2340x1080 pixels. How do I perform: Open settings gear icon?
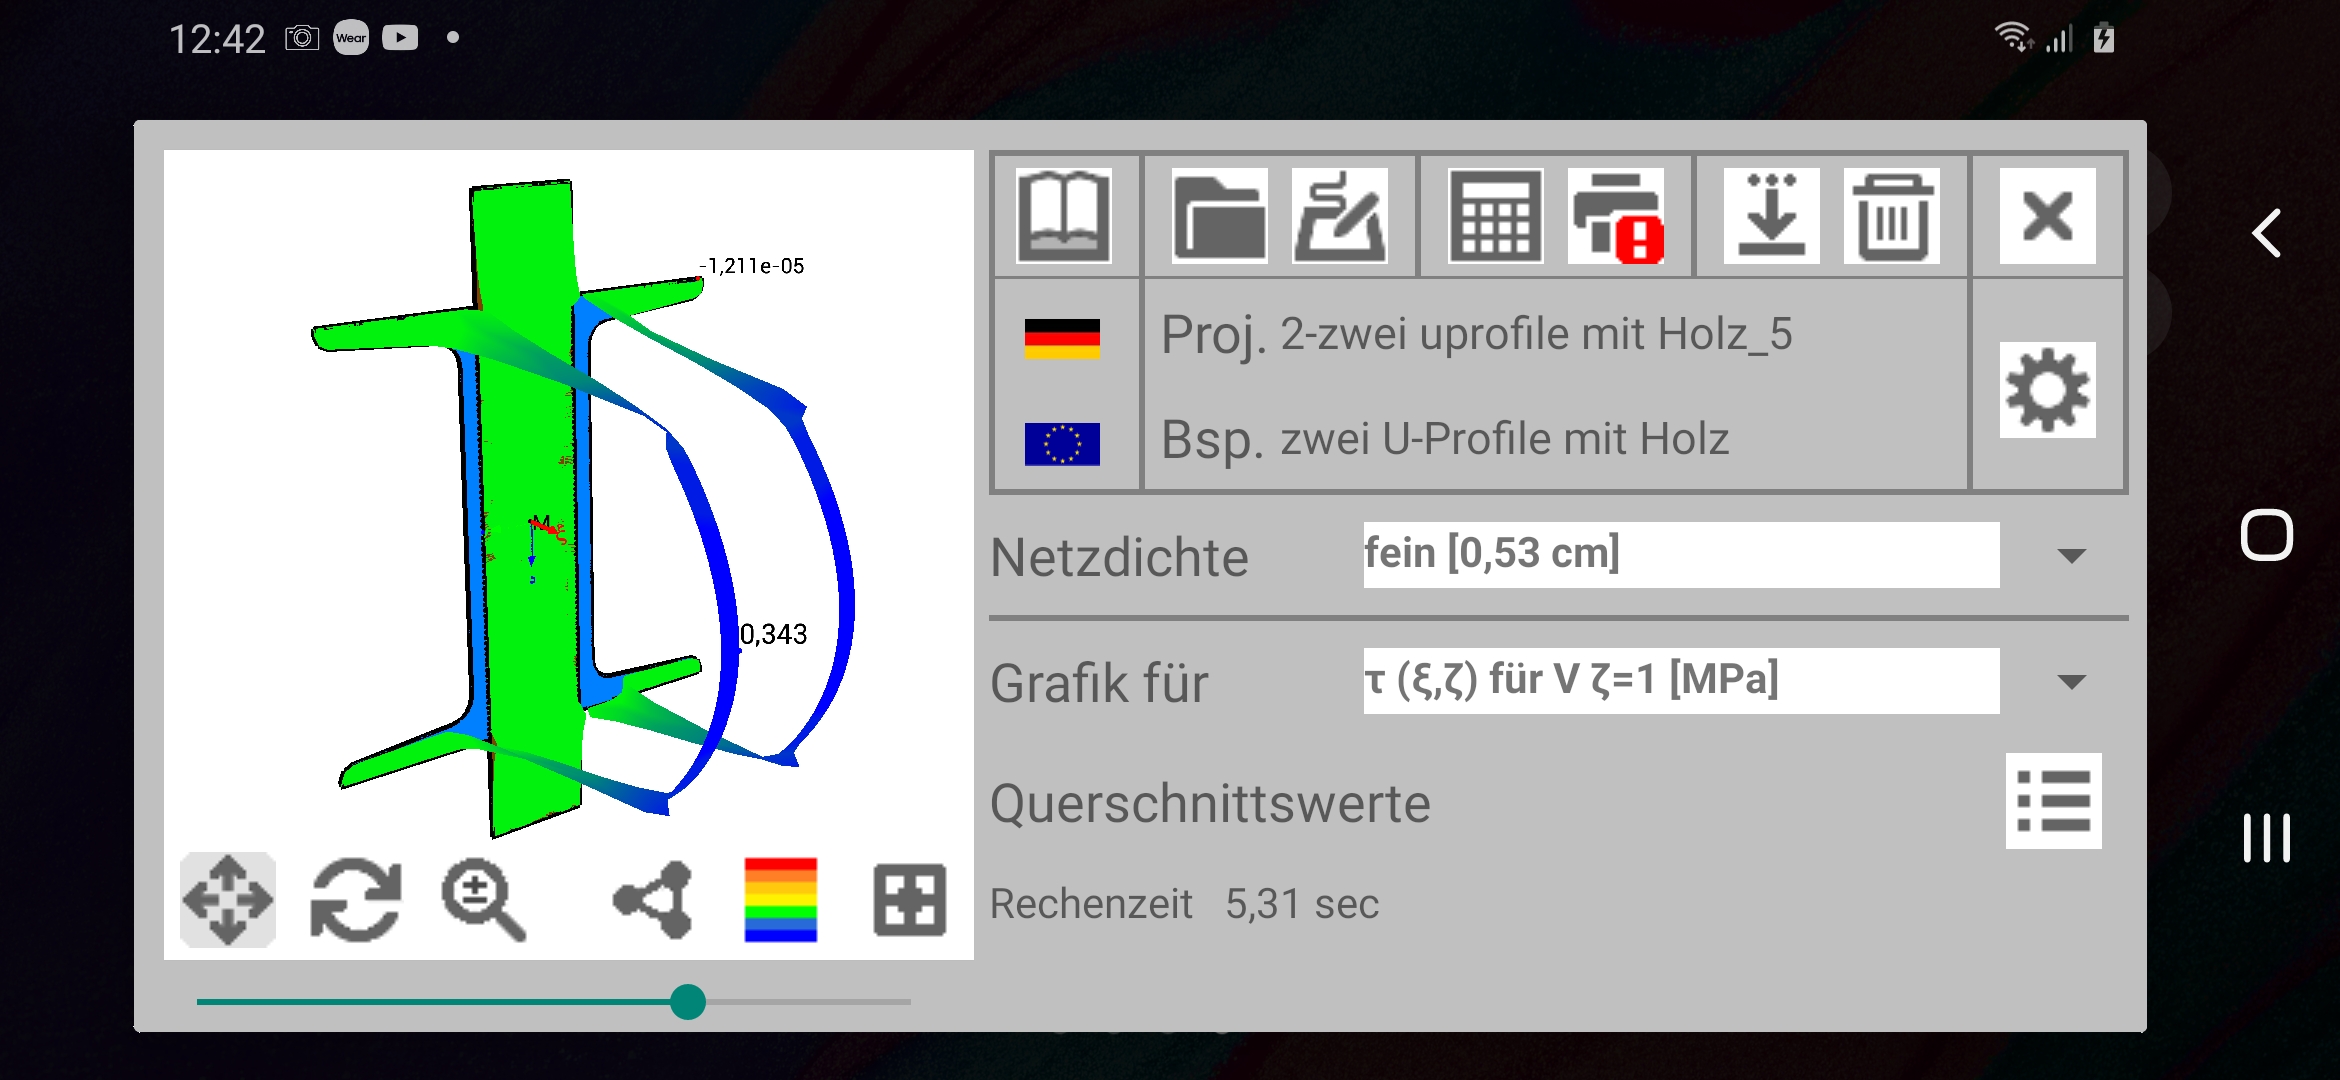pyautogui.click(x=2047, y=390)
